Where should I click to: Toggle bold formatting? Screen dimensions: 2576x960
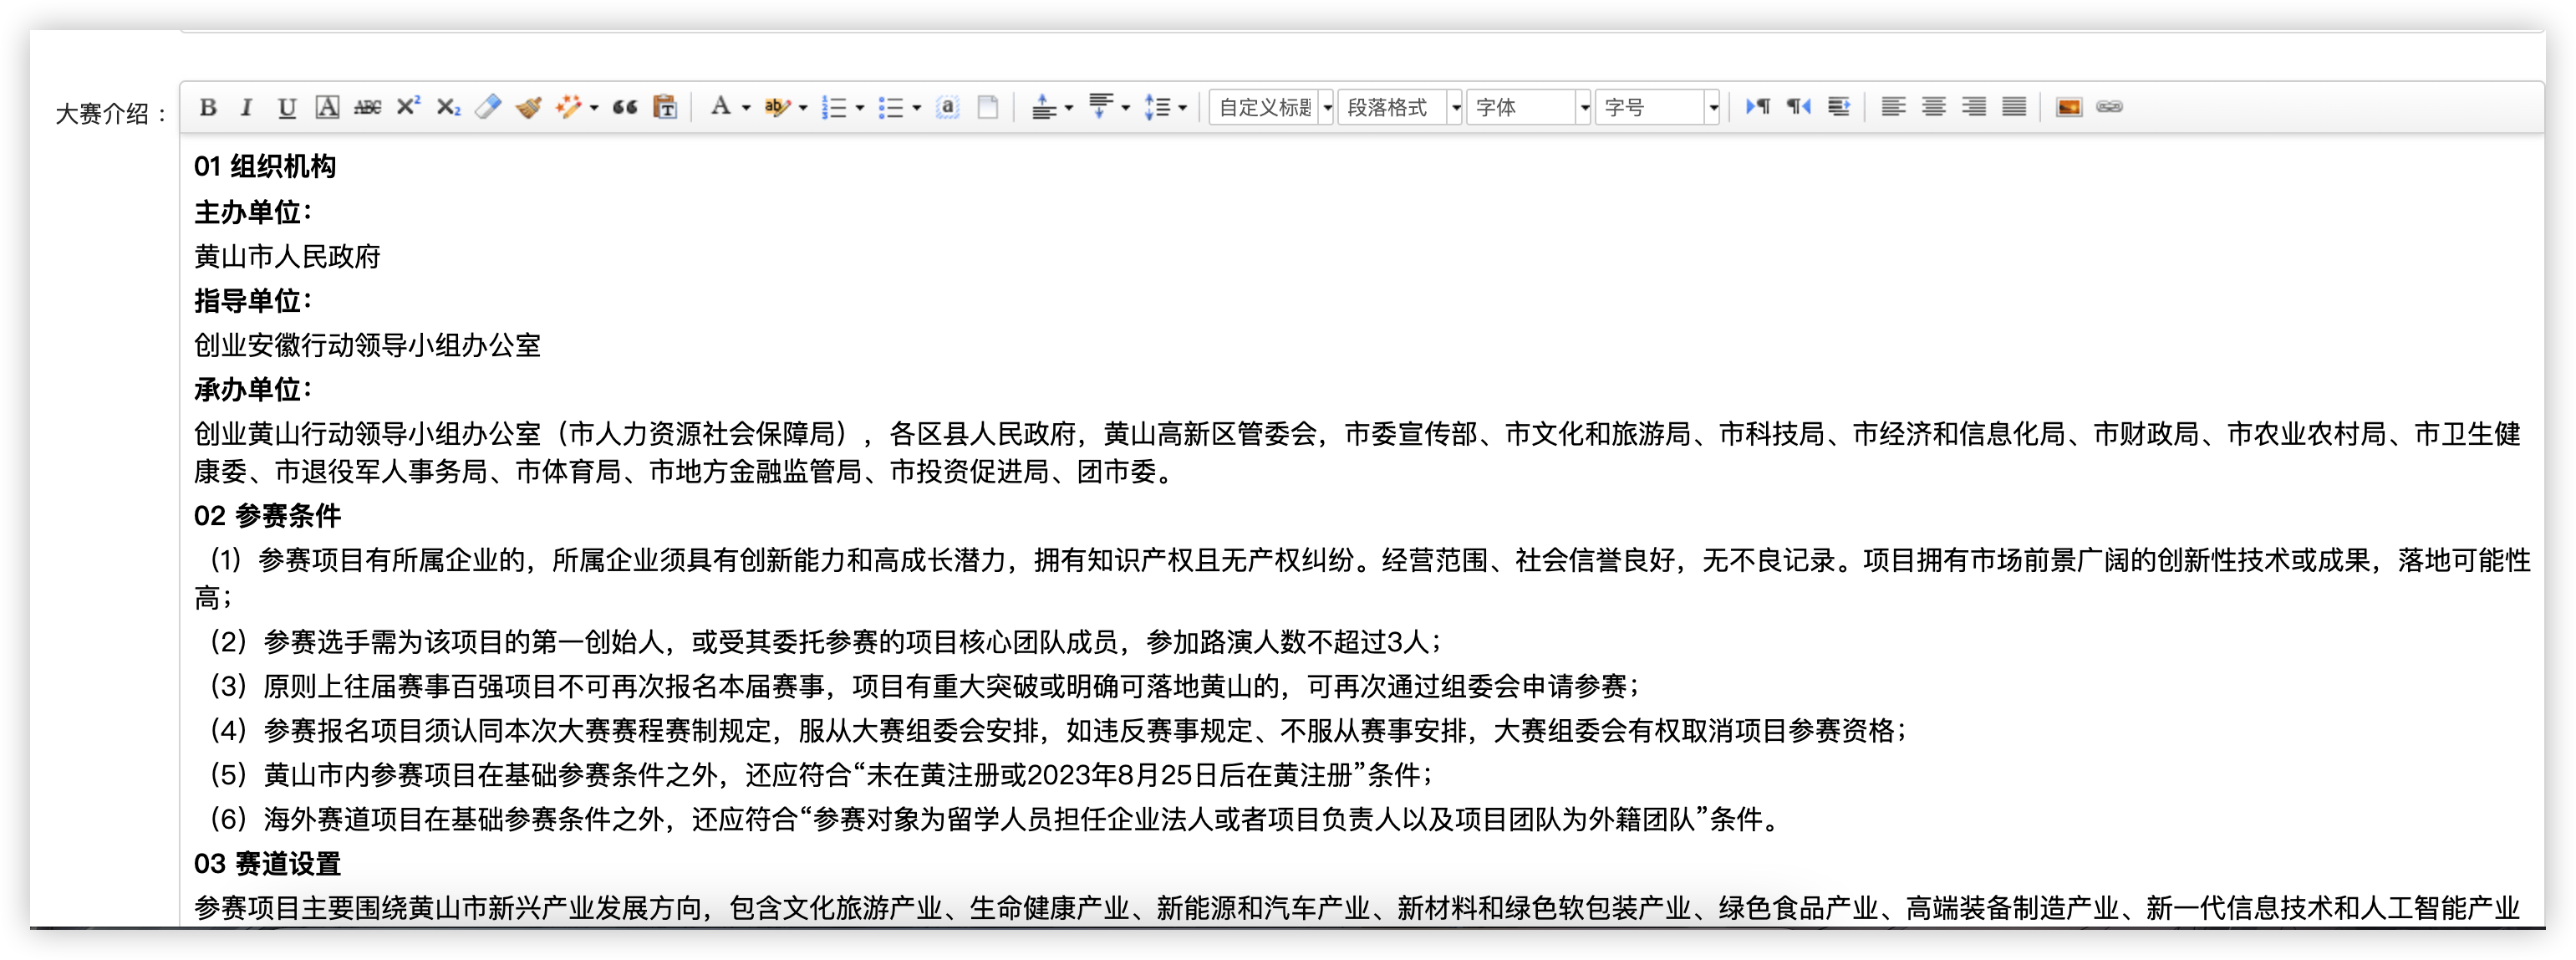click(208, 107)
